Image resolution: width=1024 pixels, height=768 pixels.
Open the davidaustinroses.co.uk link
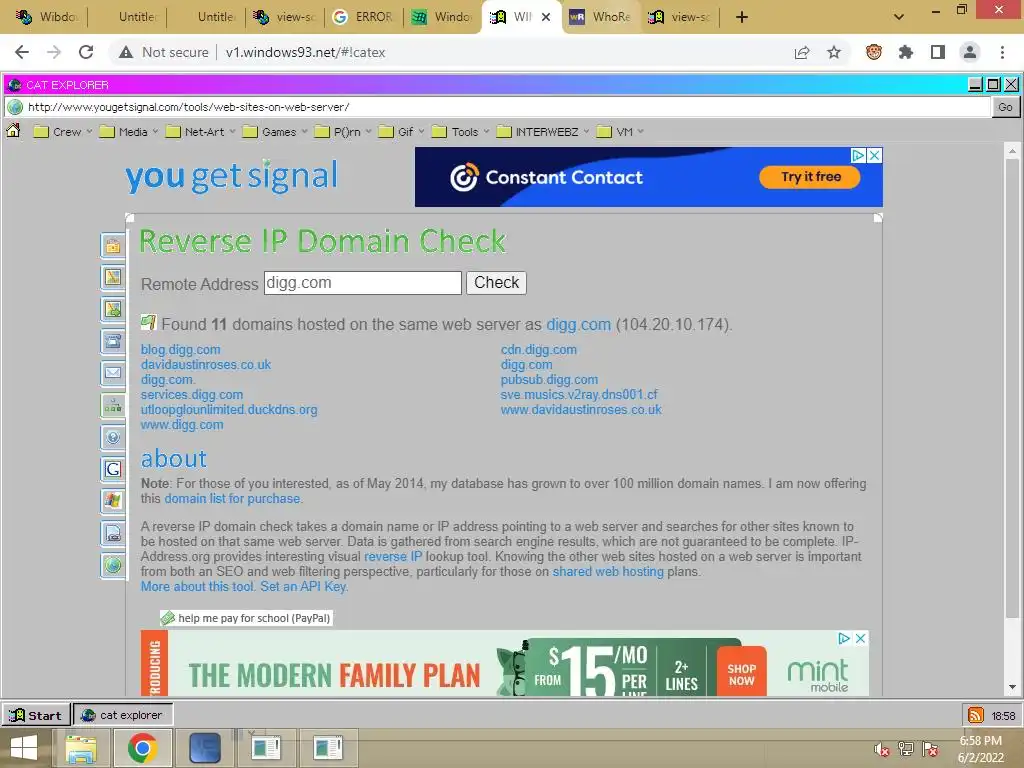click(x=206, y=364)
